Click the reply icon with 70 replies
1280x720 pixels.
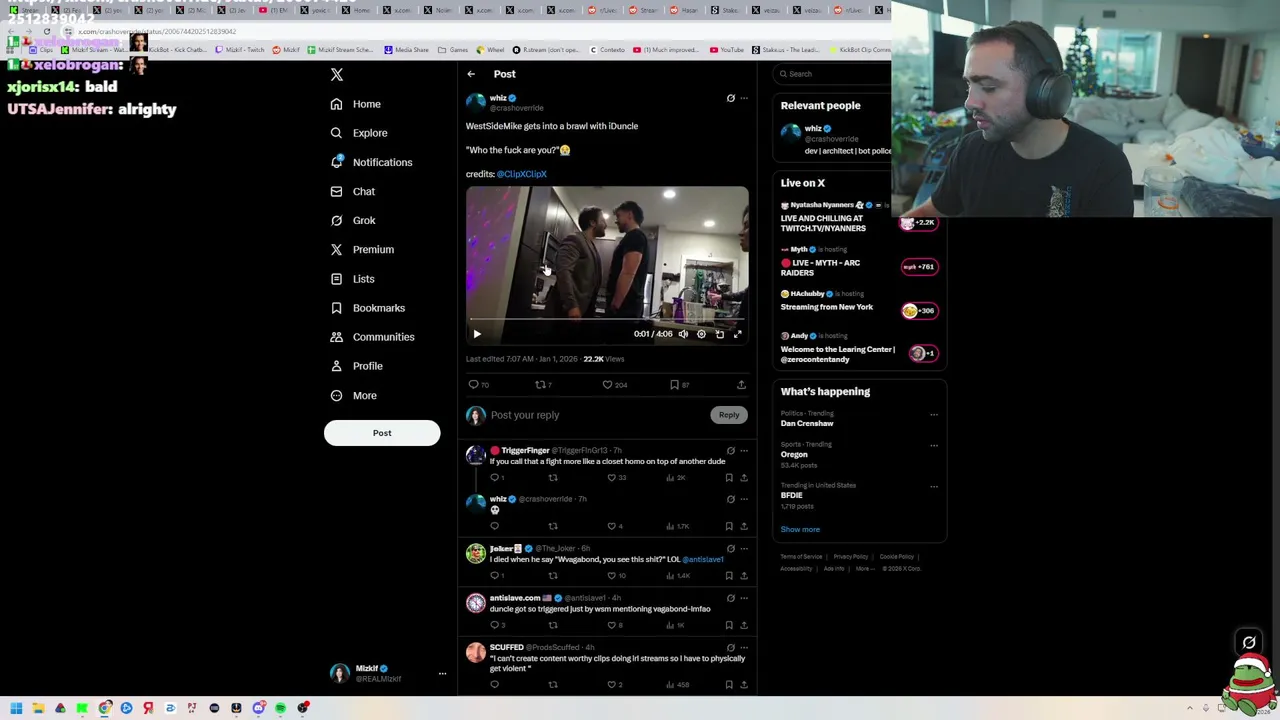[478, 385]
